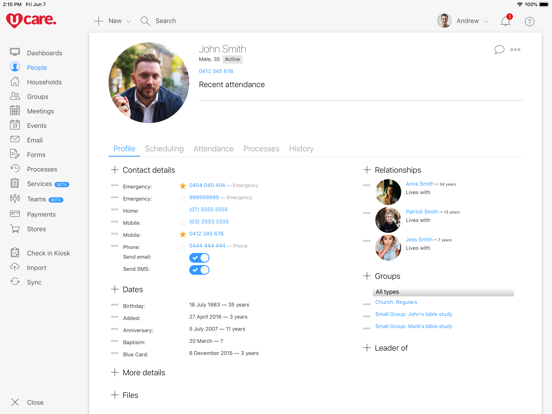Open the help question mark icon
Image resolution: width=552 pixels, height=414 pixels.
pyautogui.click(x=529, y=21)
